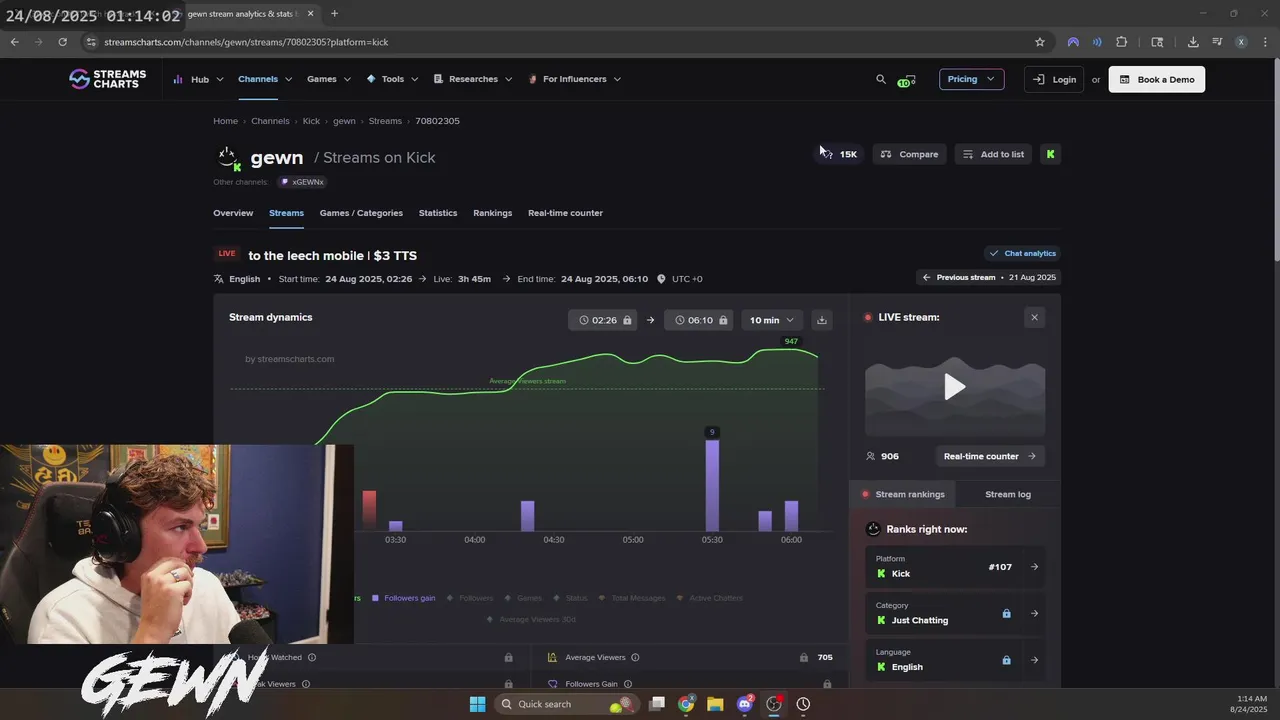Play the live stream preview
The image size is (1280, 720).
(x=955, y=387)
